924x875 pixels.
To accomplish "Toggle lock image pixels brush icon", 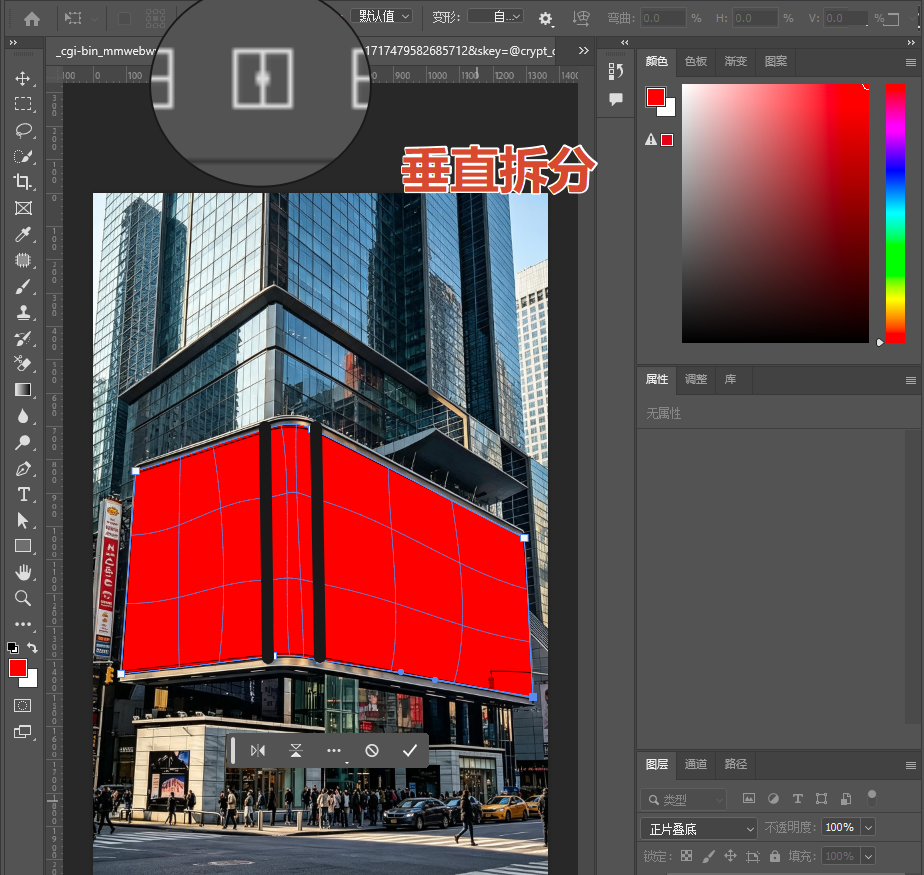I will pyautogui.click(x=708, y=856).
